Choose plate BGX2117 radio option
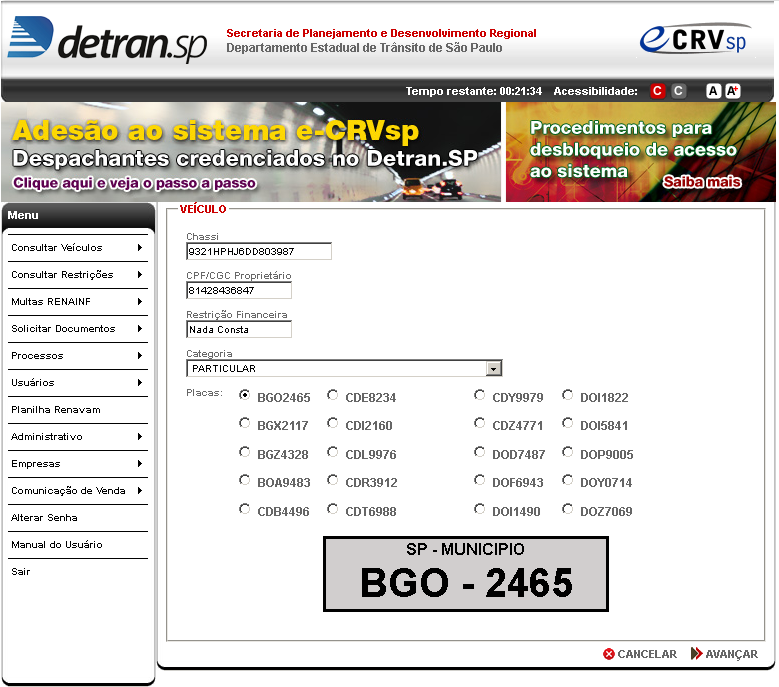Screen dimensions: 779x687 coord(244,423)
